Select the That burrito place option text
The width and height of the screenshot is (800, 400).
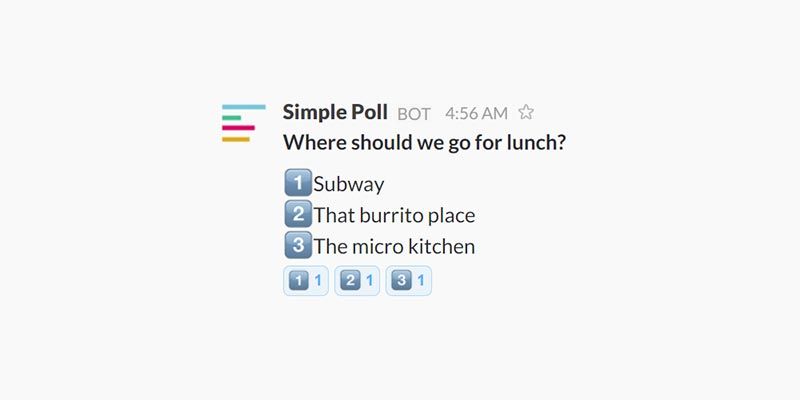394,215
